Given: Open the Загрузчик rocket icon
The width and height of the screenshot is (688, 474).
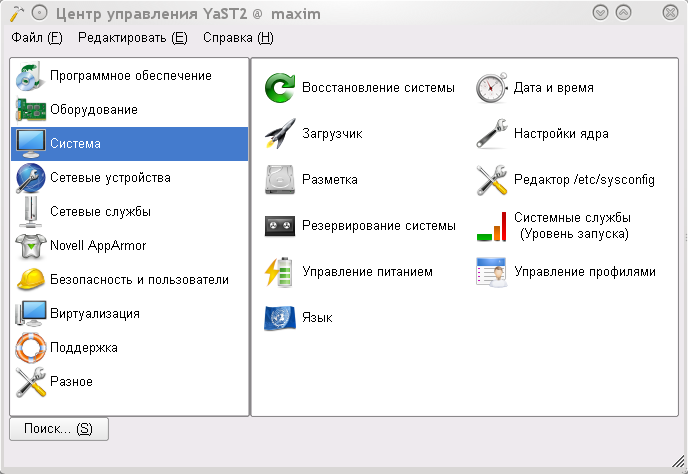Looking at the screenshot, I should click(x=280, y=133).
